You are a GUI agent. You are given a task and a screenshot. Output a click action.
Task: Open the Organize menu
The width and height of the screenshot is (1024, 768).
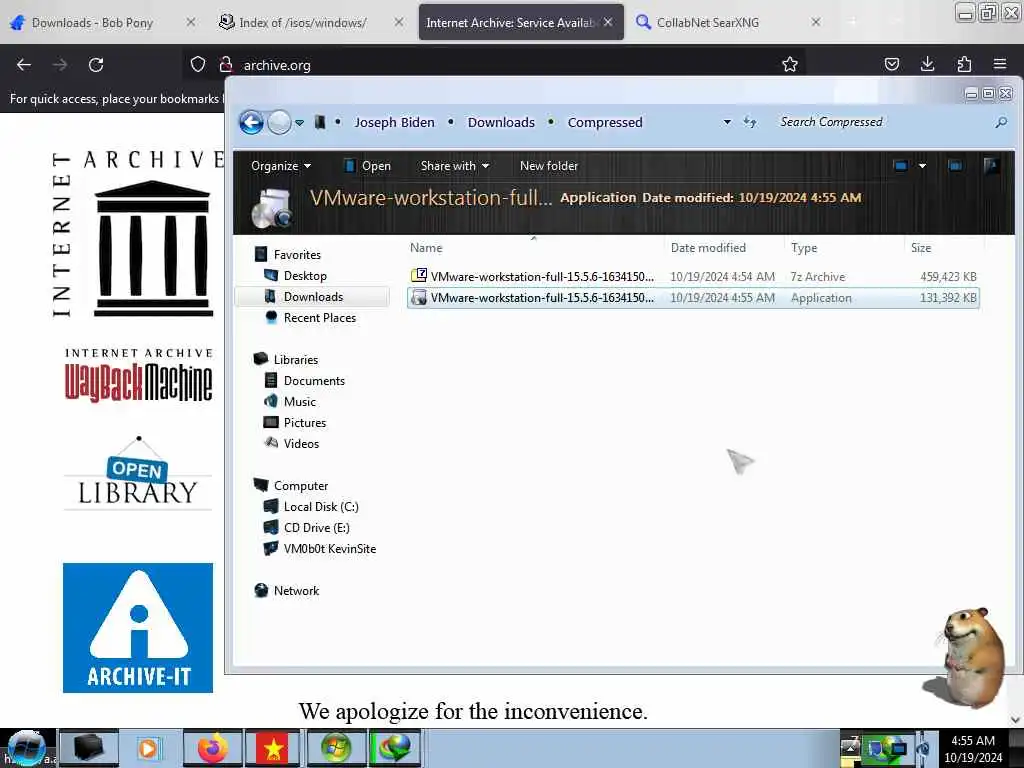(281, 166)
